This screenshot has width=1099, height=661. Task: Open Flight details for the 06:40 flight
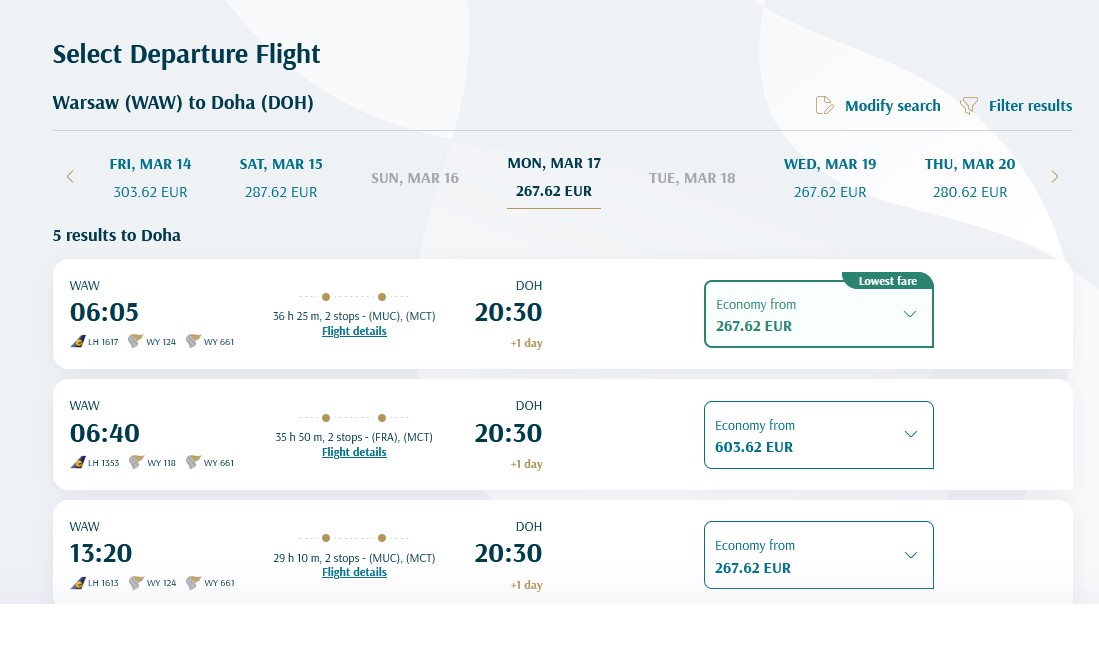click(354, 452)
